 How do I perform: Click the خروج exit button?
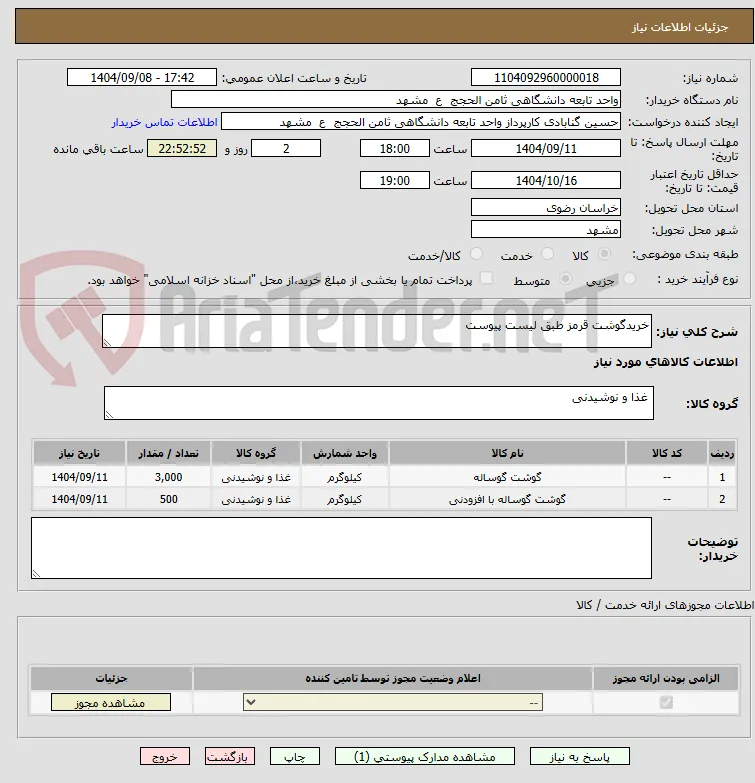pyautogui.click(x=165, y=757)
